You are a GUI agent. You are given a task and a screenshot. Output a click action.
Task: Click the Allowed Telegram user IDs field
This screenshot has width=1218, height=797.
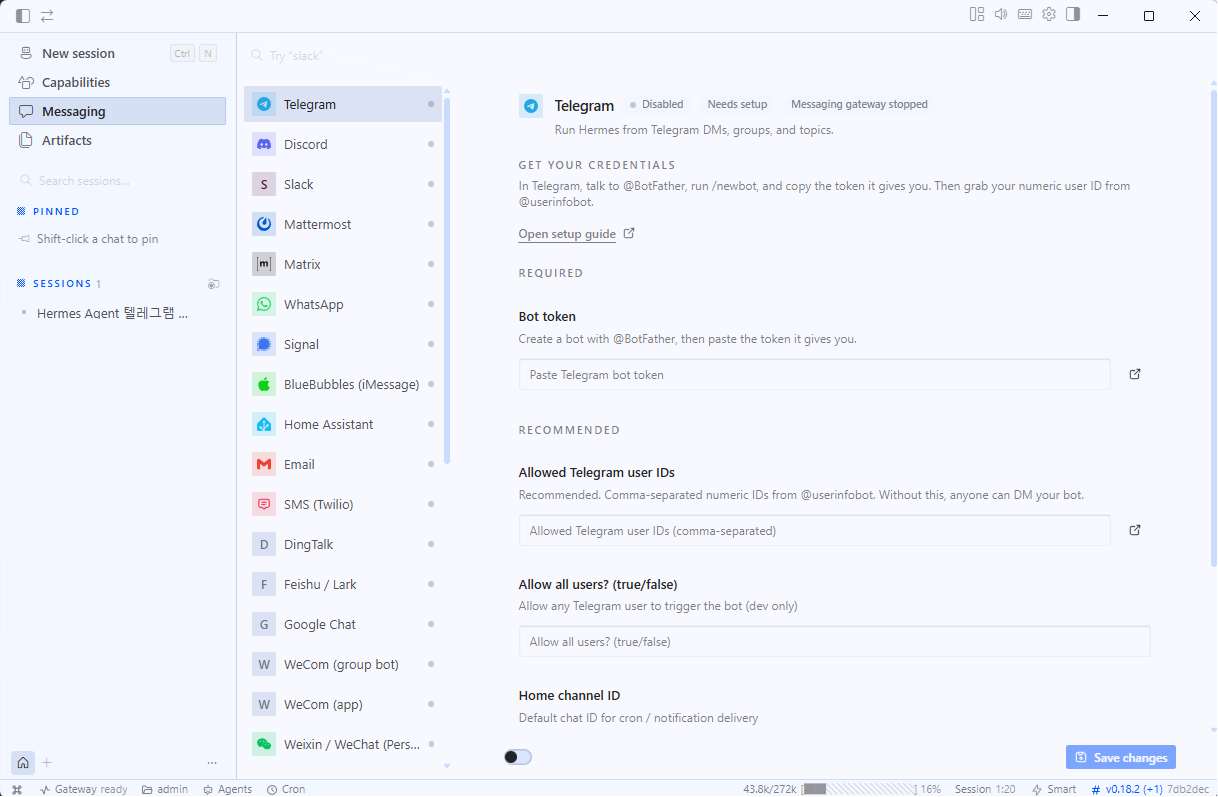(814, 531)
